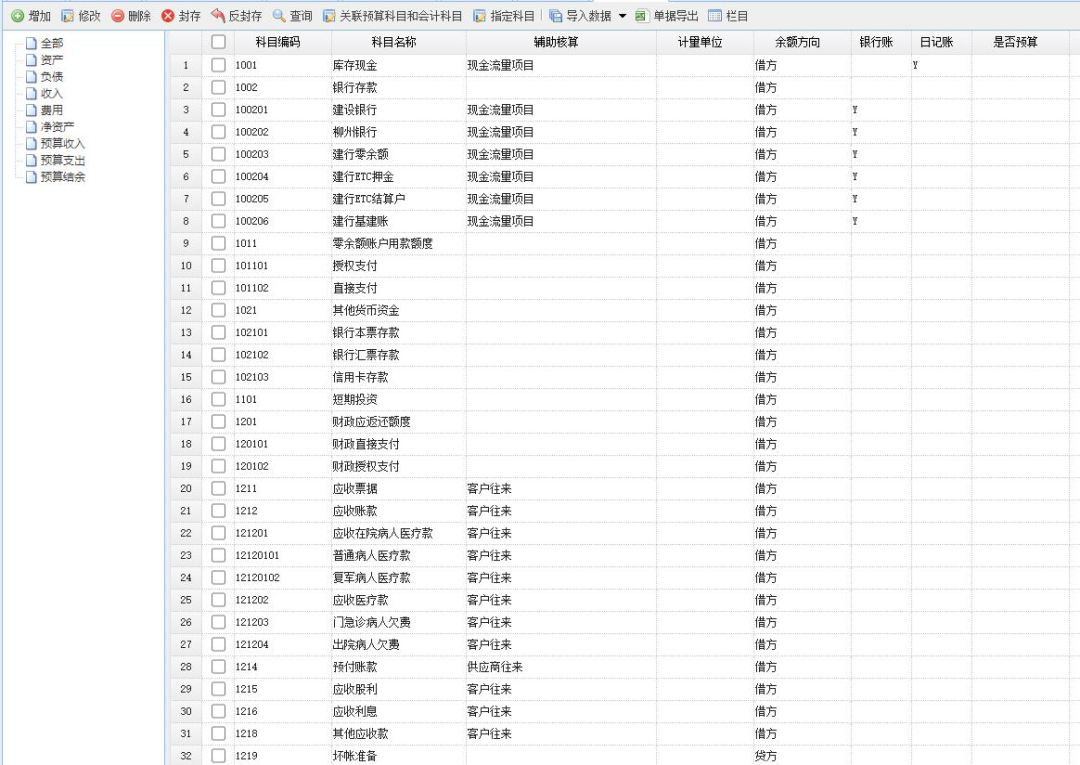Click the 查询 (search) magnifier icon

[x=279, y=16]
